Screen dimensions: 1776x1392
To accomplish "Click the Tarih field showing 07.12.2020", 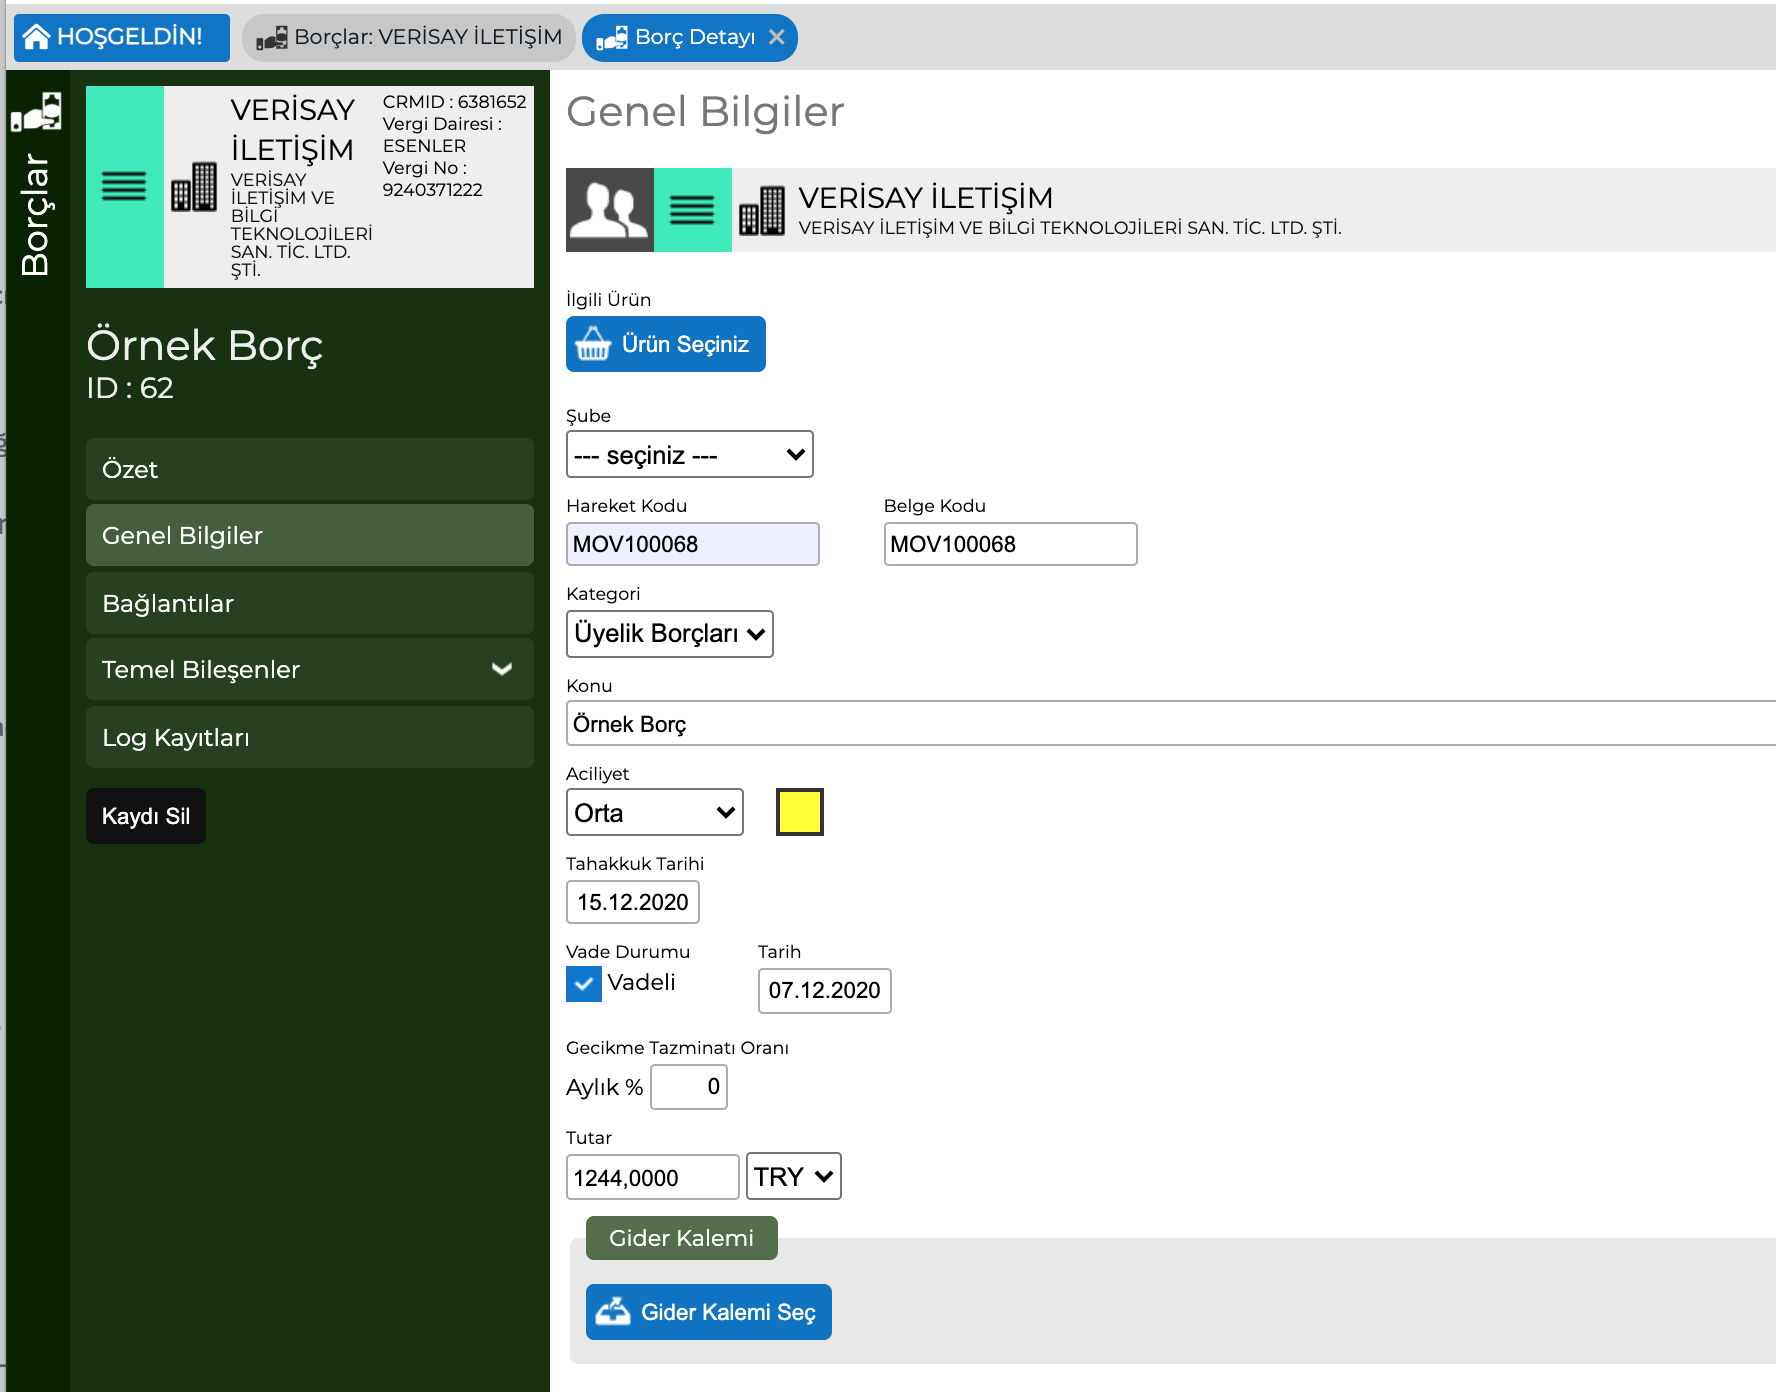I will pos(825,990).
